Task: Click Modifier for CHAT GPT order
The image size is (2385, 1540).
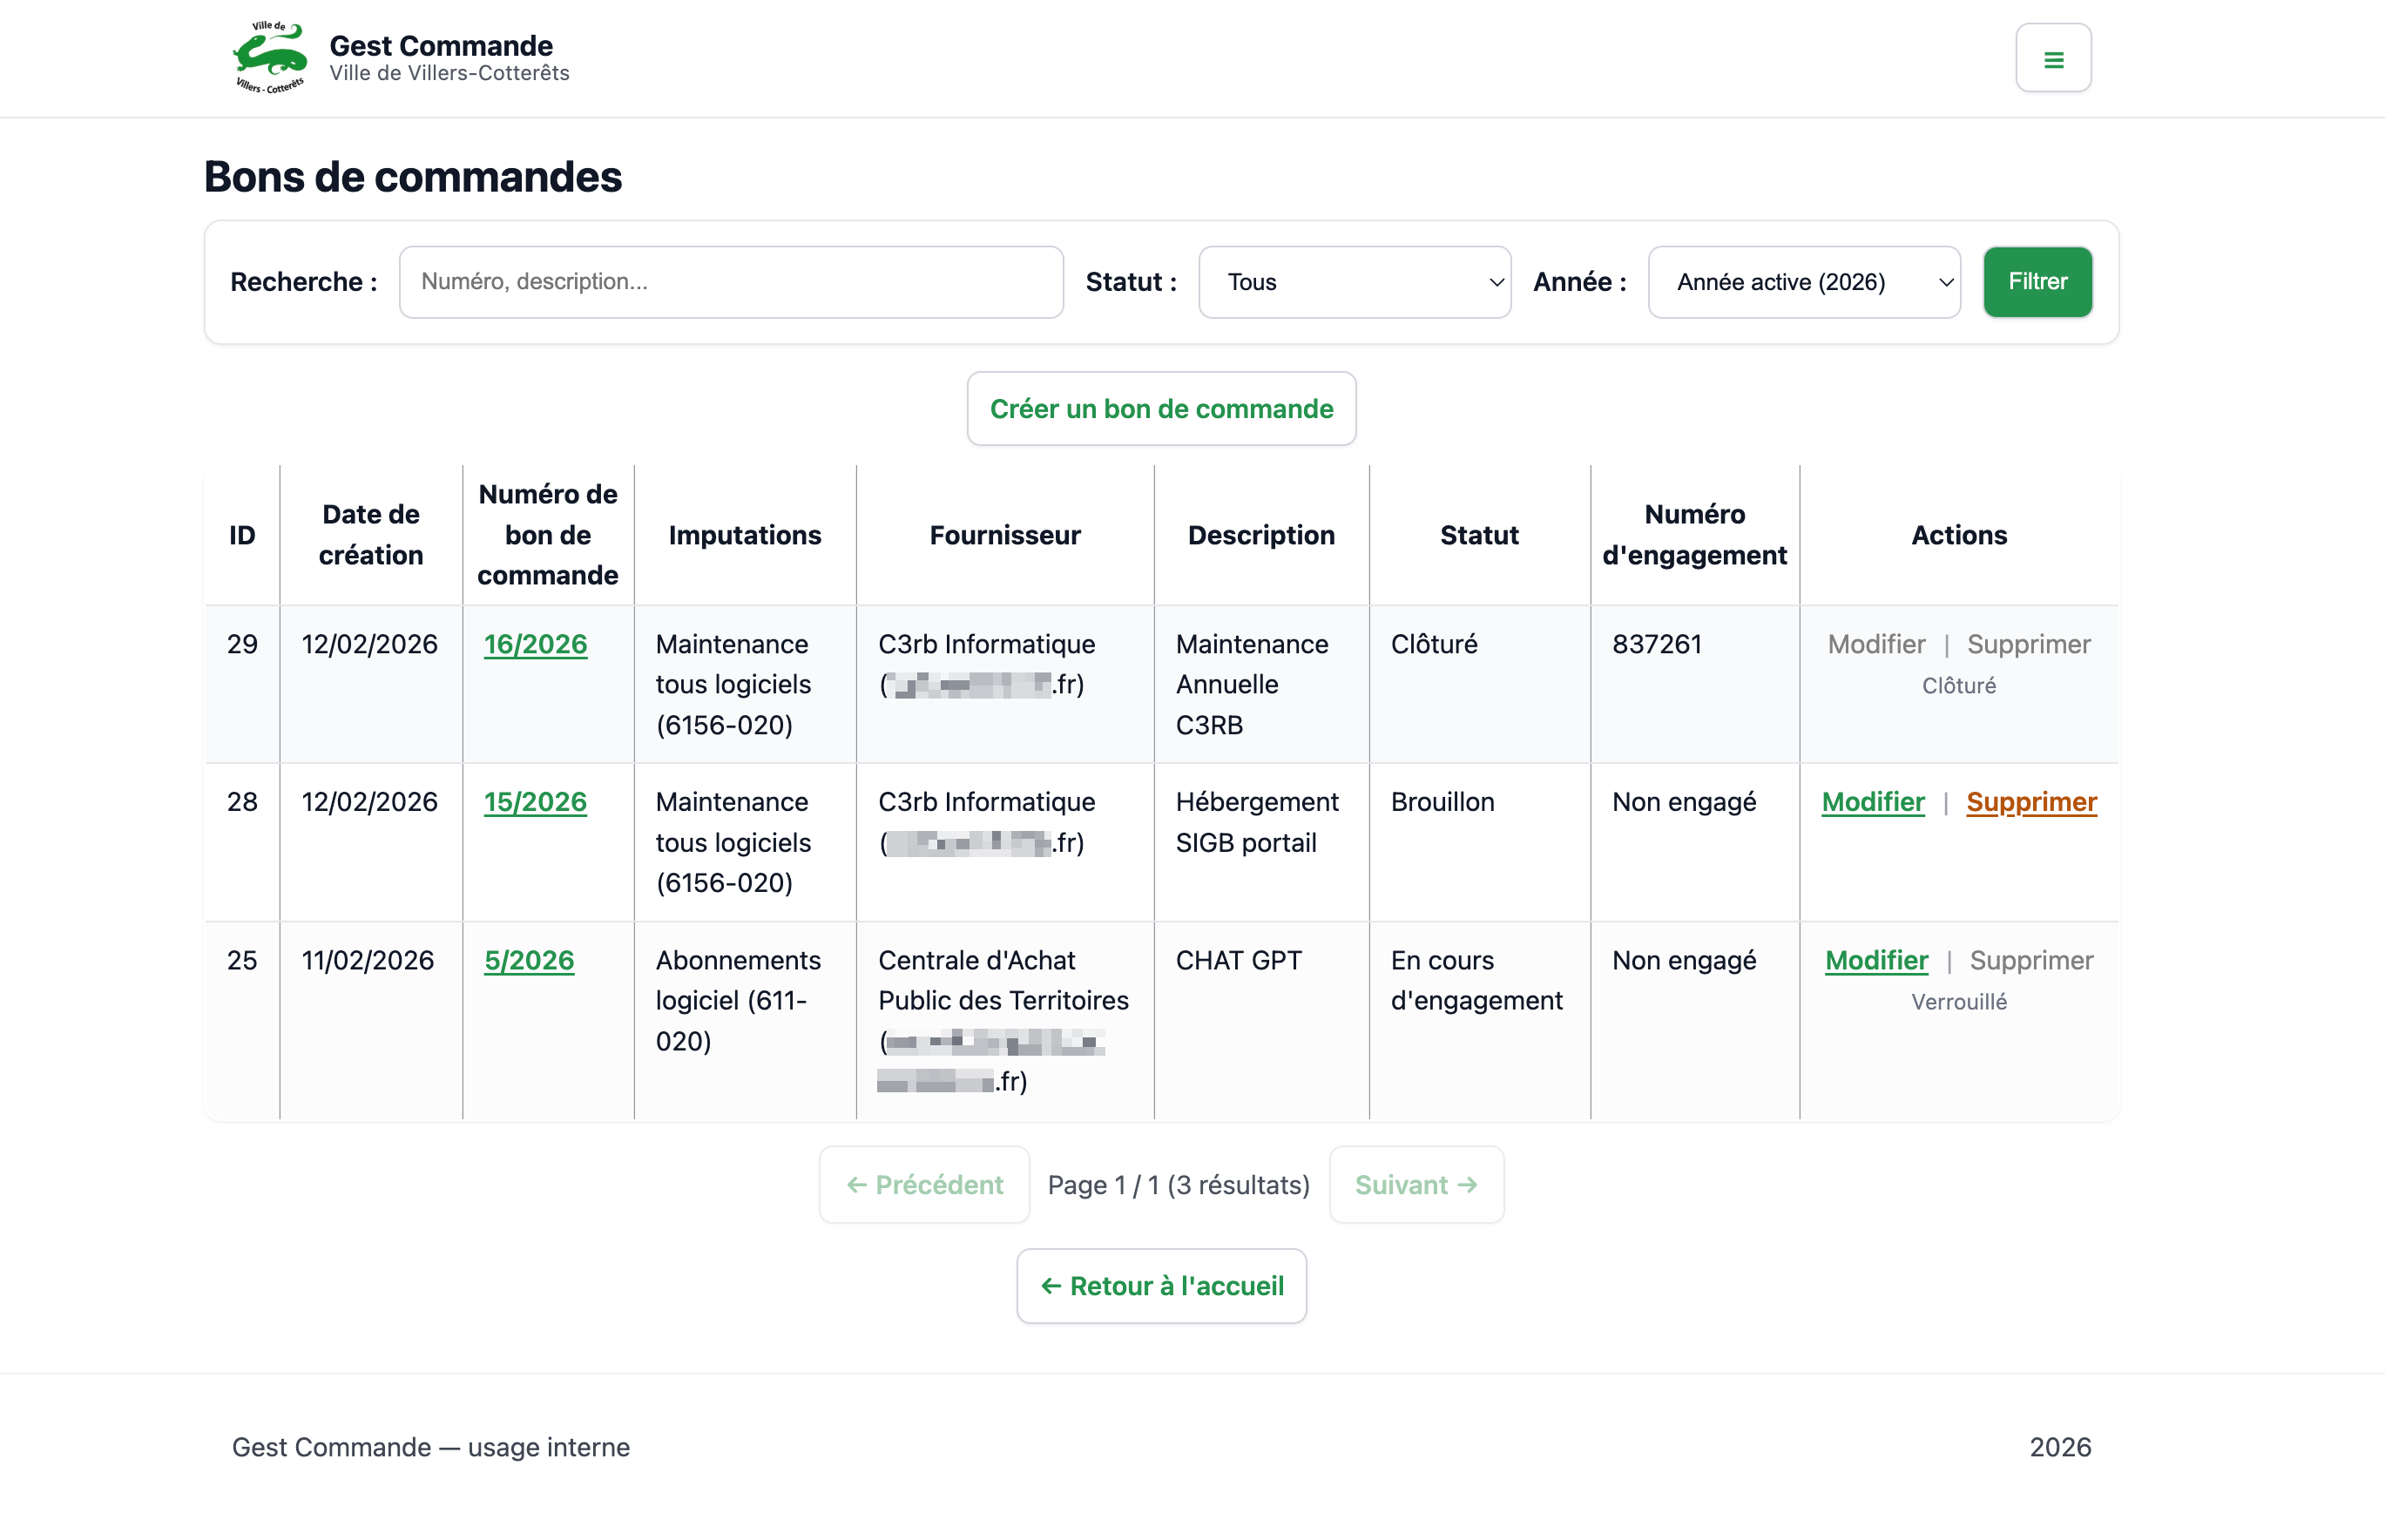Action: pos(1875,960)
